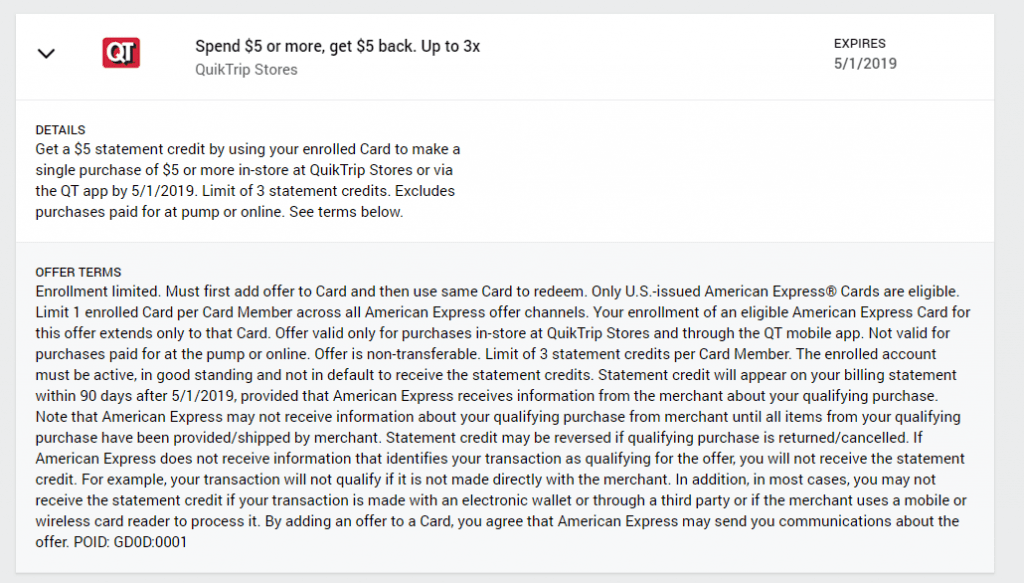The width and height of the screenshot is (1024, 583).
Task: Select the QuikTrip Stores merchant name
Action: [246, 70]
